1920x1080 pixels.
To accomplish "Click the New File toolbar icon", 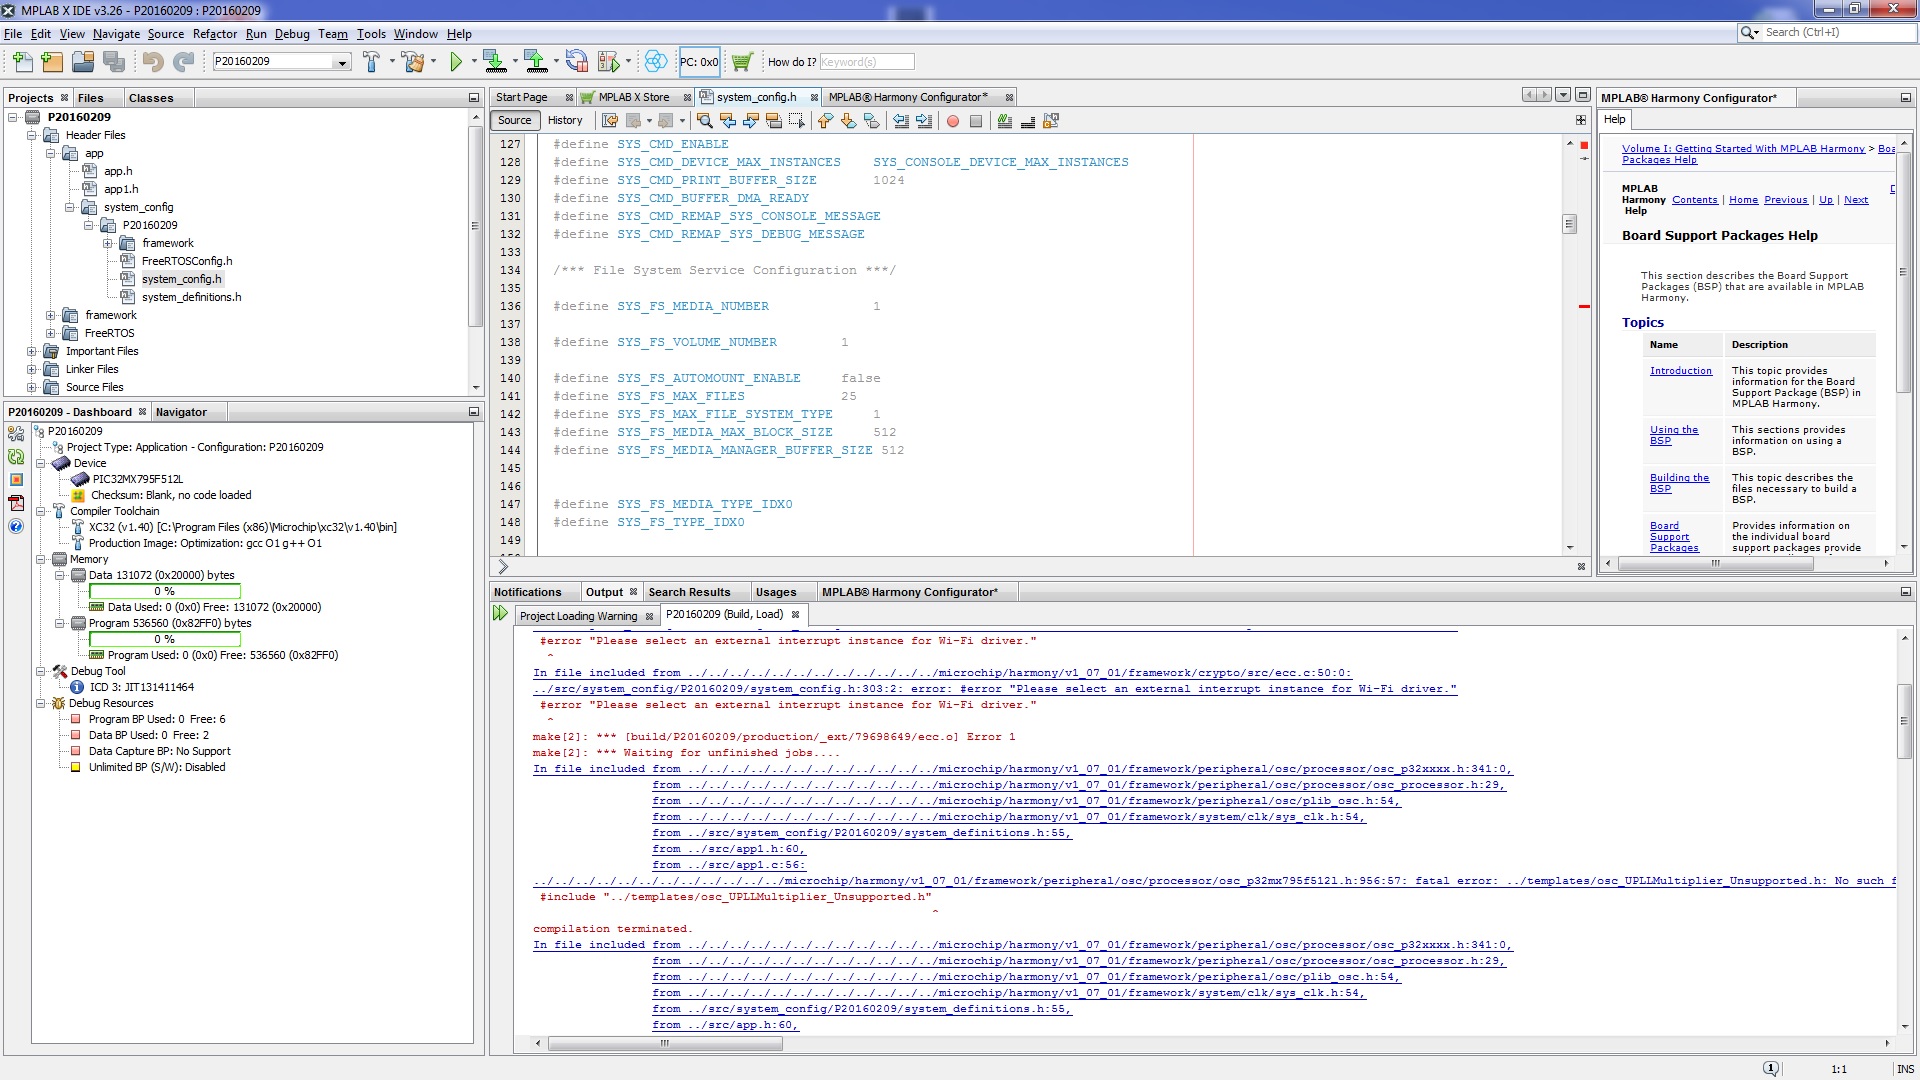I will point(22,62).
